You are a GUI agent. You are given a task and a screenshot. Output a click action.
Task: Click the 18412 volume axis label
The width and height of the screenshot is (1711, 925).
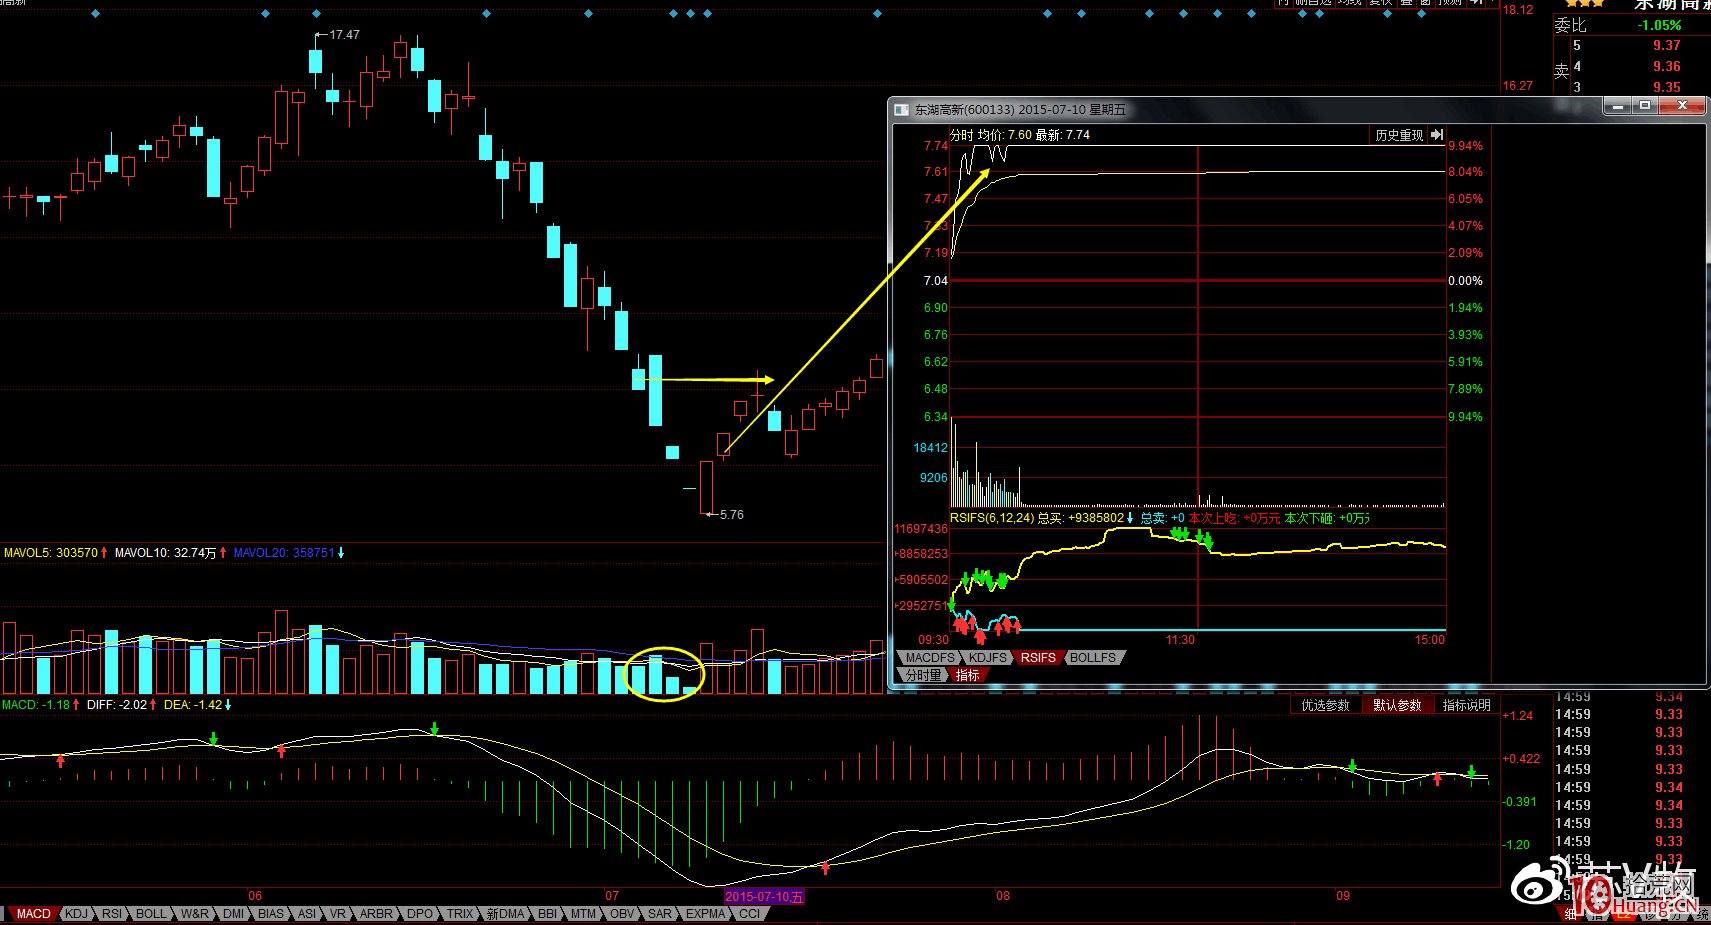[930, 448]
